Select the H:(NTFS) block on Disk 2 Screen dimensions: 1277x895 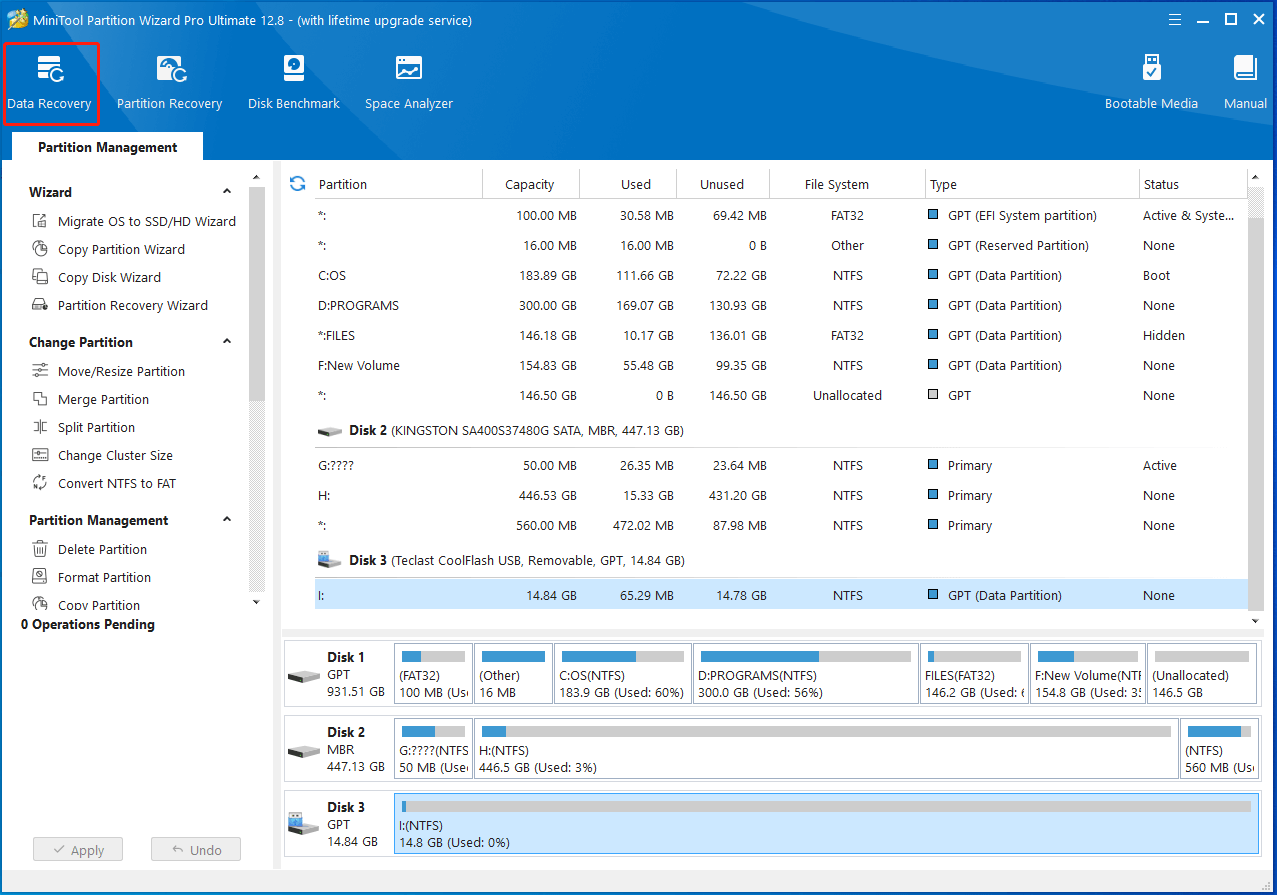click(x=826, y=749)
